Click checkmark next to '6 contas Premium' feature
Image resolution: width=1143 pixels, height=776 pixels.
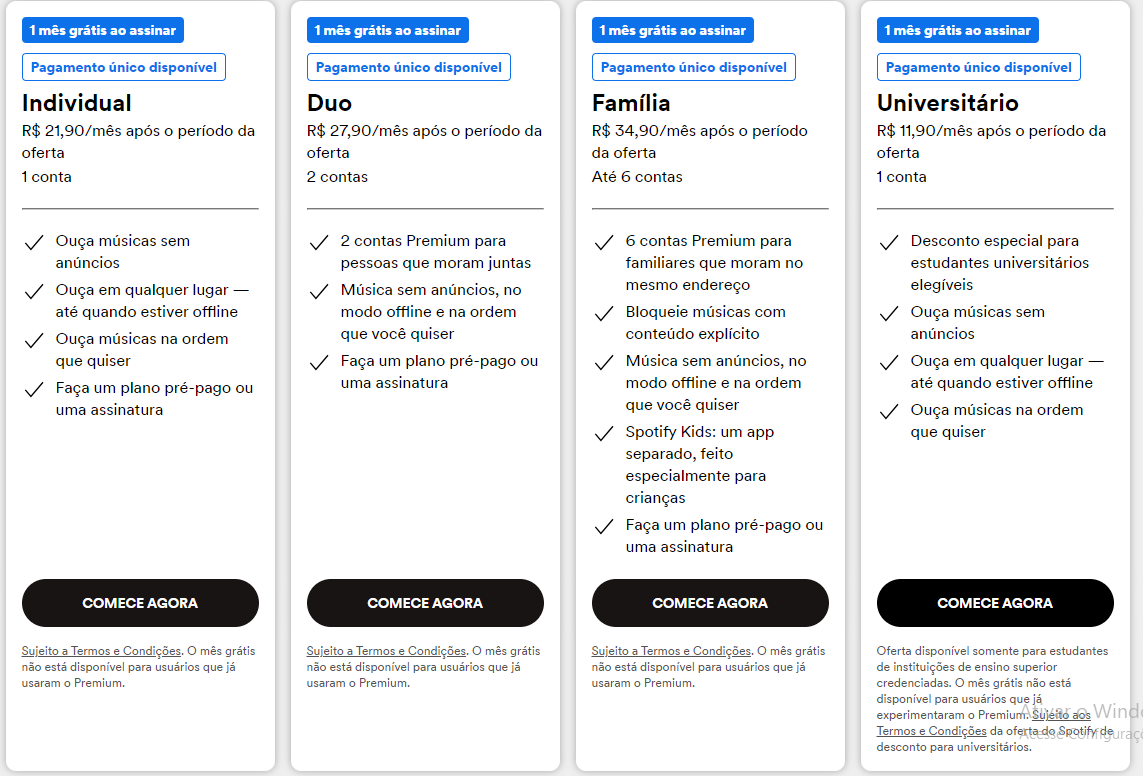point(604,242)
